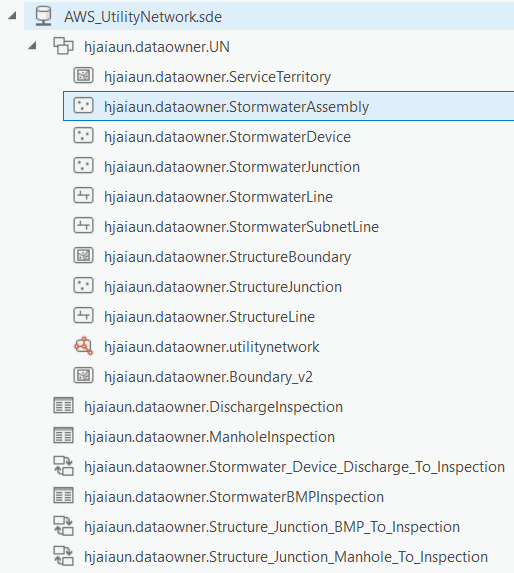Click the database connection icon for AWS_UtilityNetwork.sde
This screenshot has height=573, width=514.
[43, 16]
